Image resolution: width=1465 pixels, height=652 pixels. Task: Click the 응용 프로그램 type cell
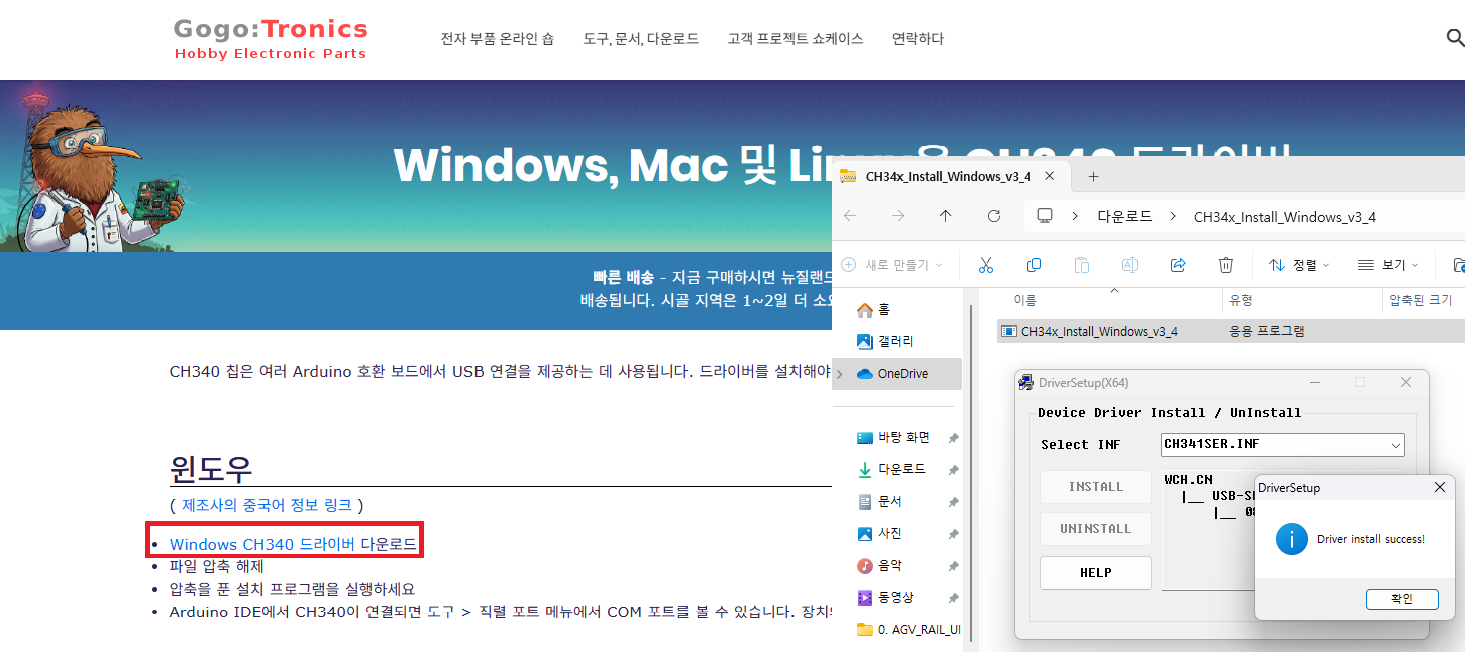coord(1267,331)
